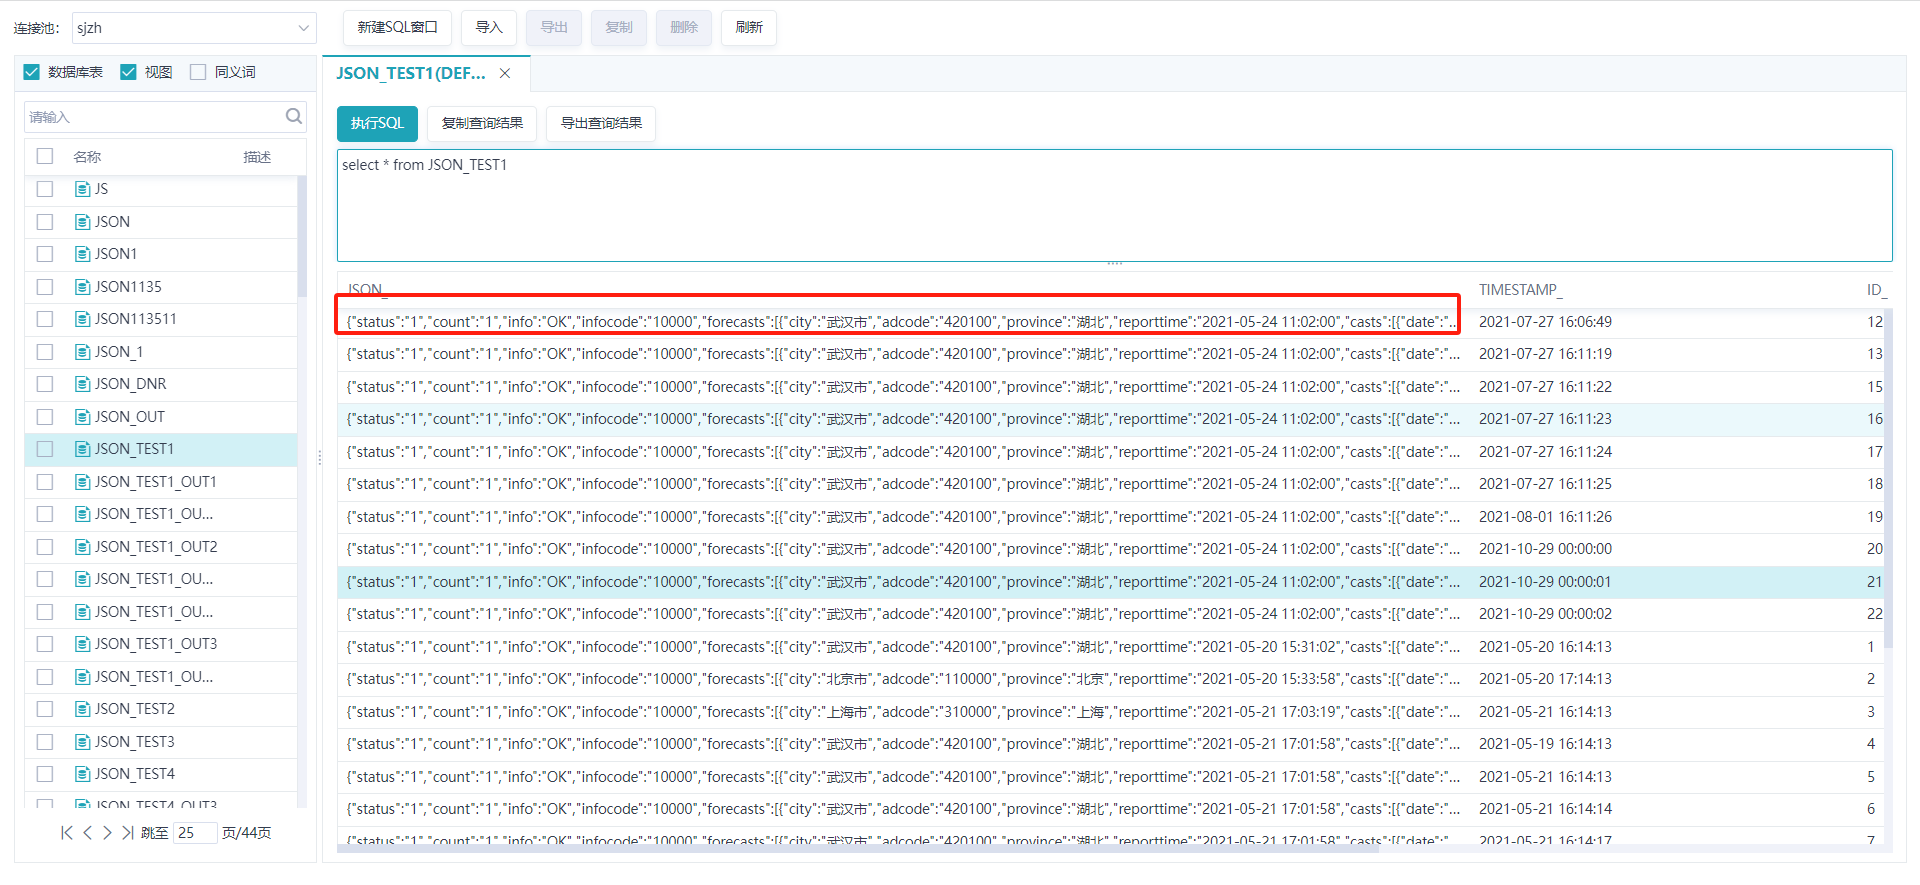This screenshot has height=885, width=1920.
Task: Switch to the JSON_TEST1(DEF... tab
Action: click(411, 73)
